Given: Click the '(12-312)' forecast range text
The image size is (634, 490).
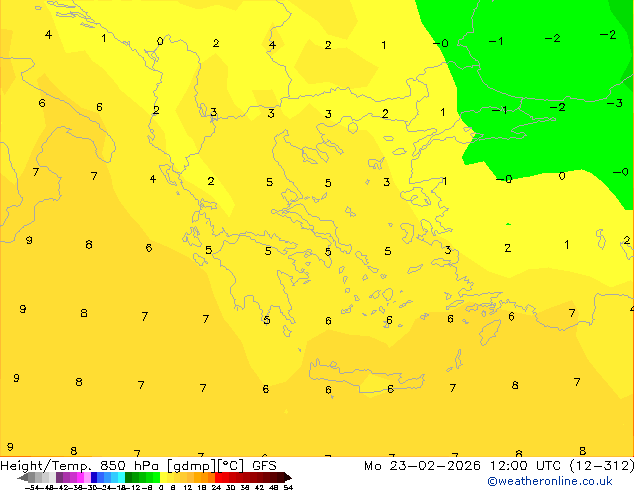Looking at the screenshot, I should [601, 466].
